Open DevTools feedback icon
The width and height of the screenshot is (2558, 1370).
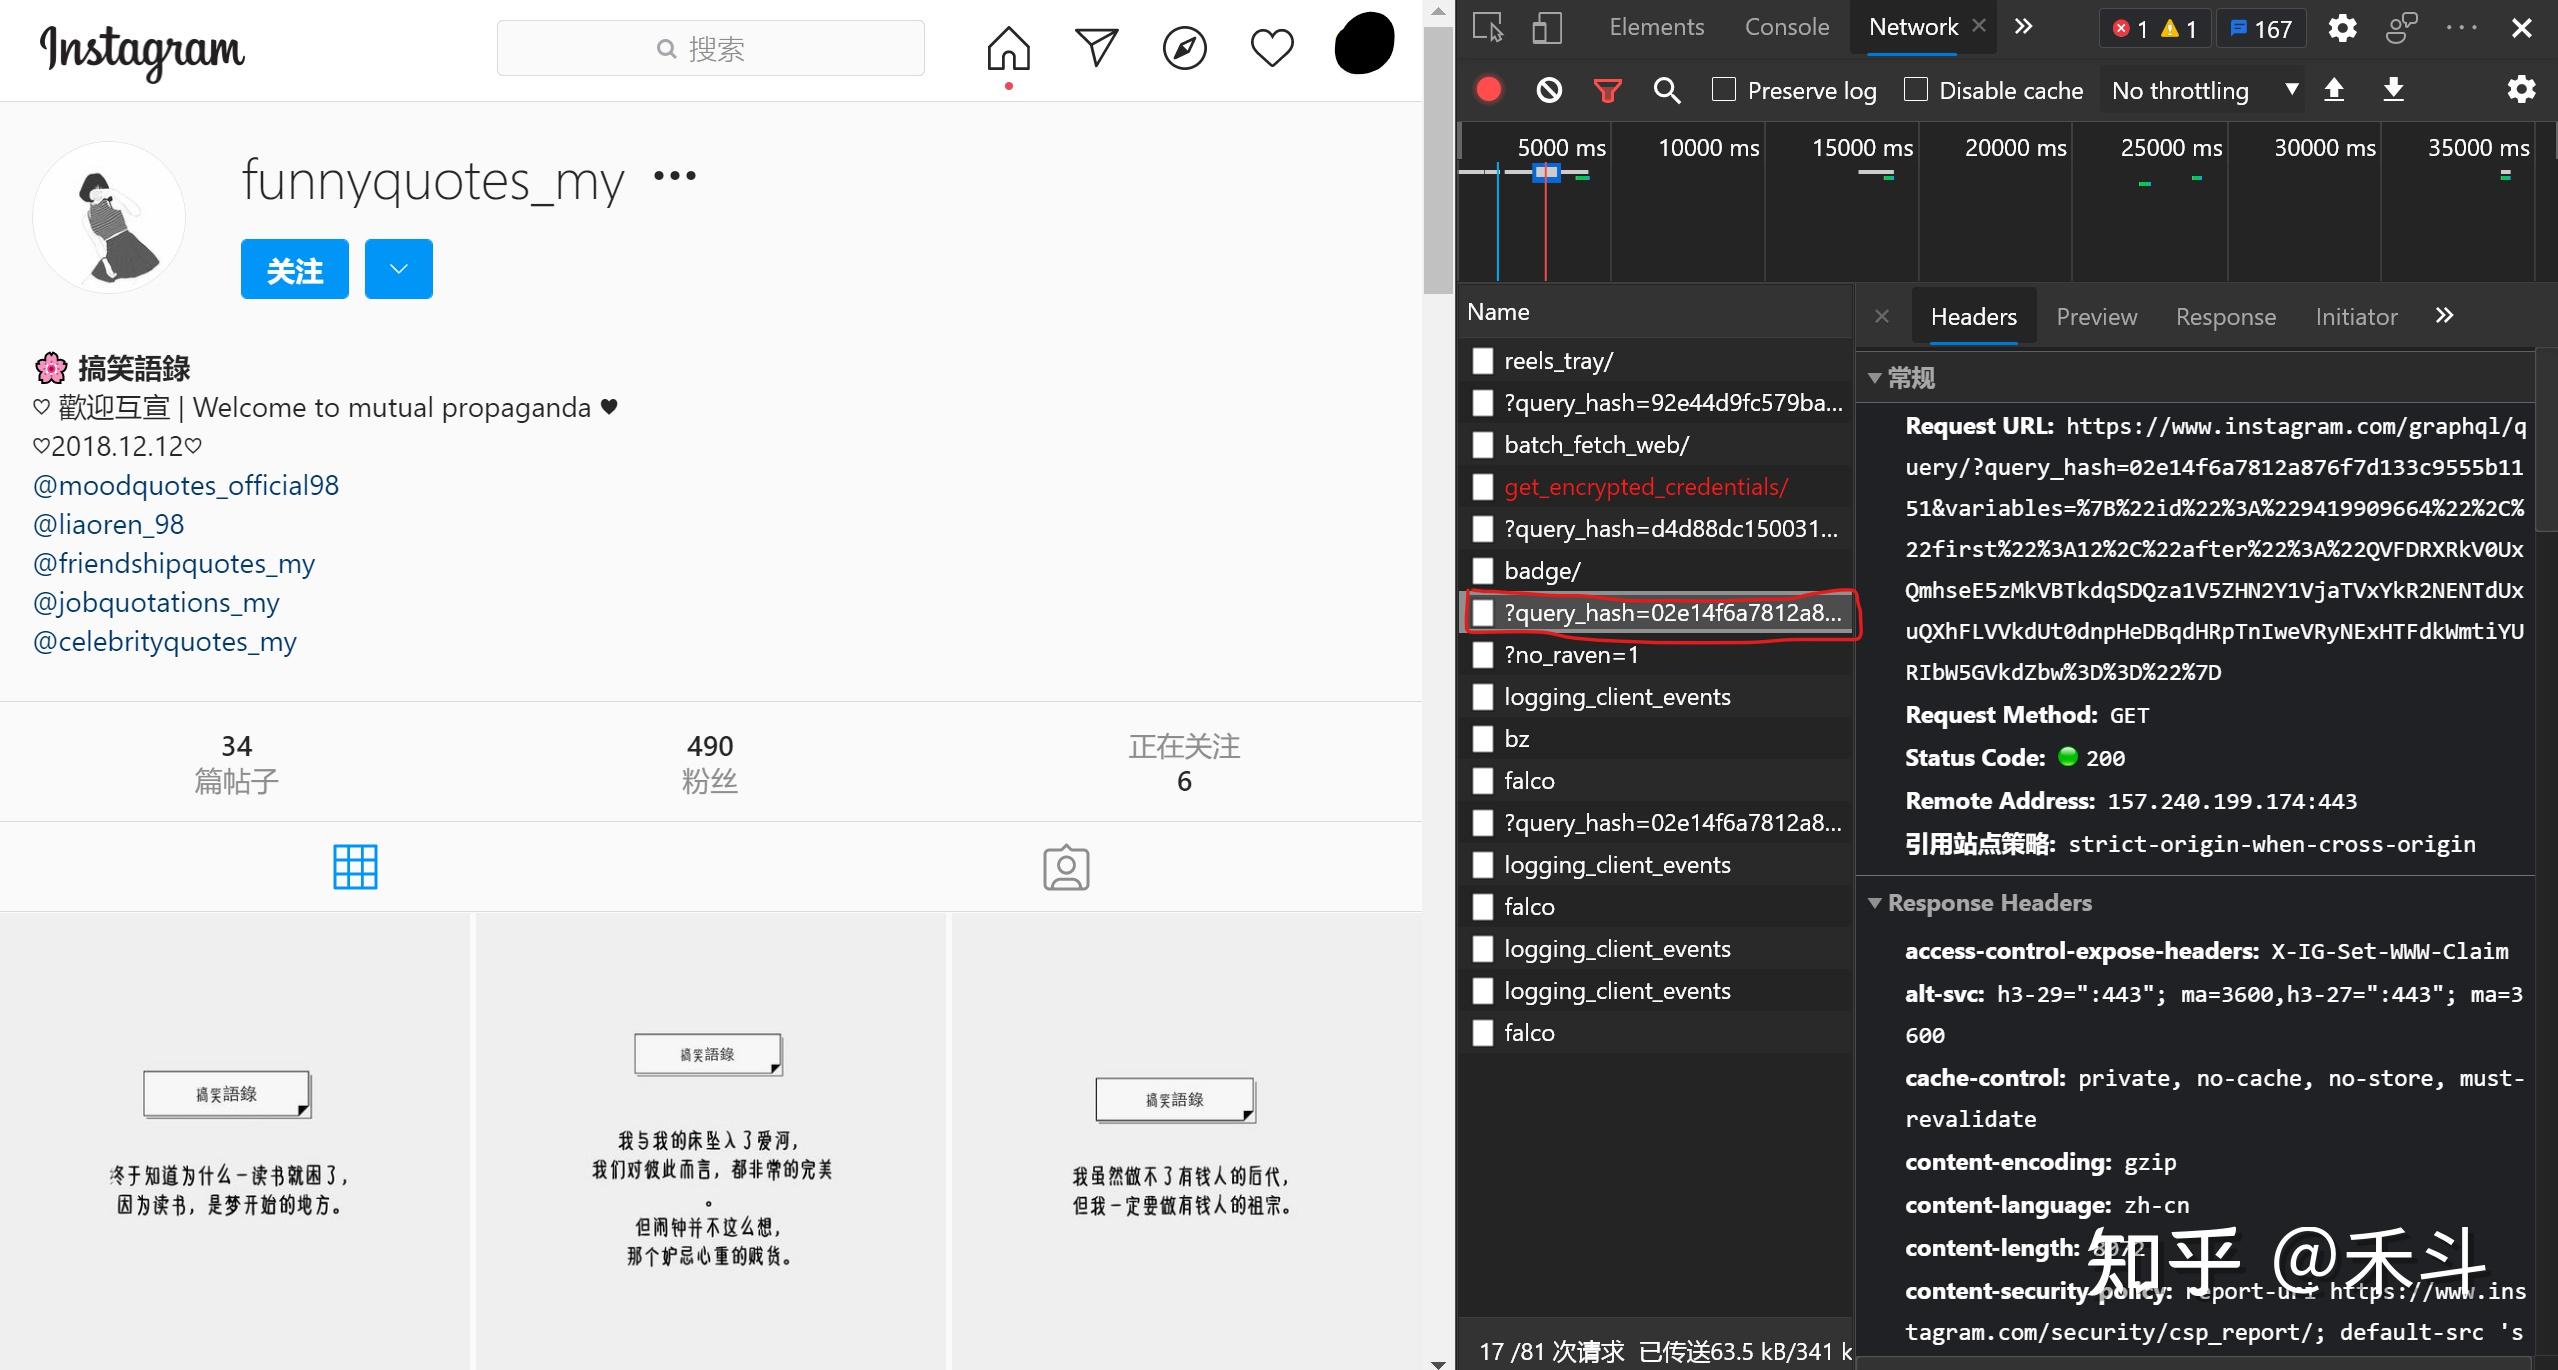tap(2401, 27)
